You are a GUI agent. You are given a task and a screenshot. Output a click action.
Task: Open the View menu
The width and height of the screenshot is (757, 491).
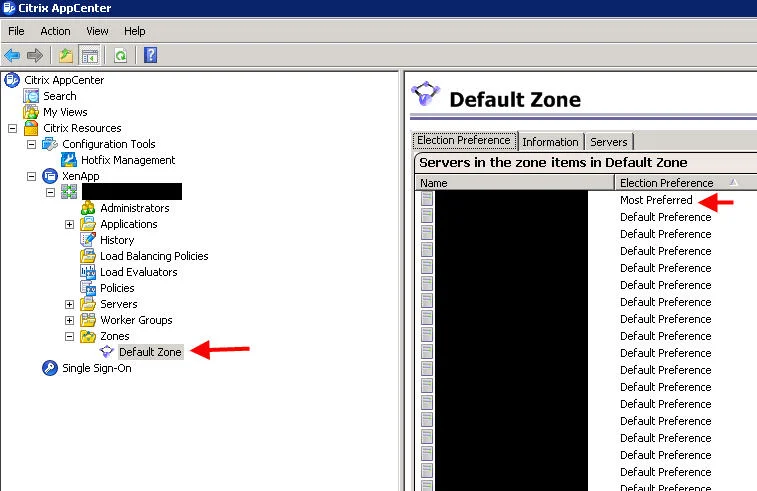coord(97,31)
